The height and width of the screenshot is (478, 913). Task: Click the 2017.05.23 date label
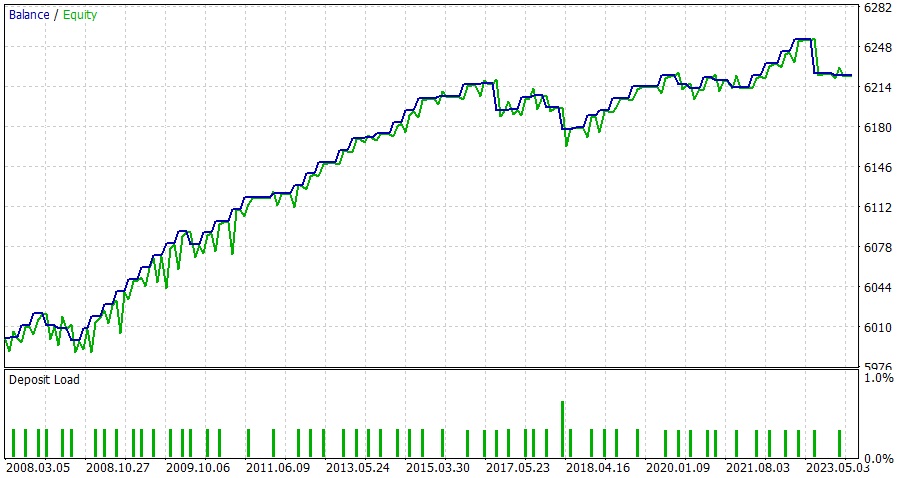tap(518, 468)
